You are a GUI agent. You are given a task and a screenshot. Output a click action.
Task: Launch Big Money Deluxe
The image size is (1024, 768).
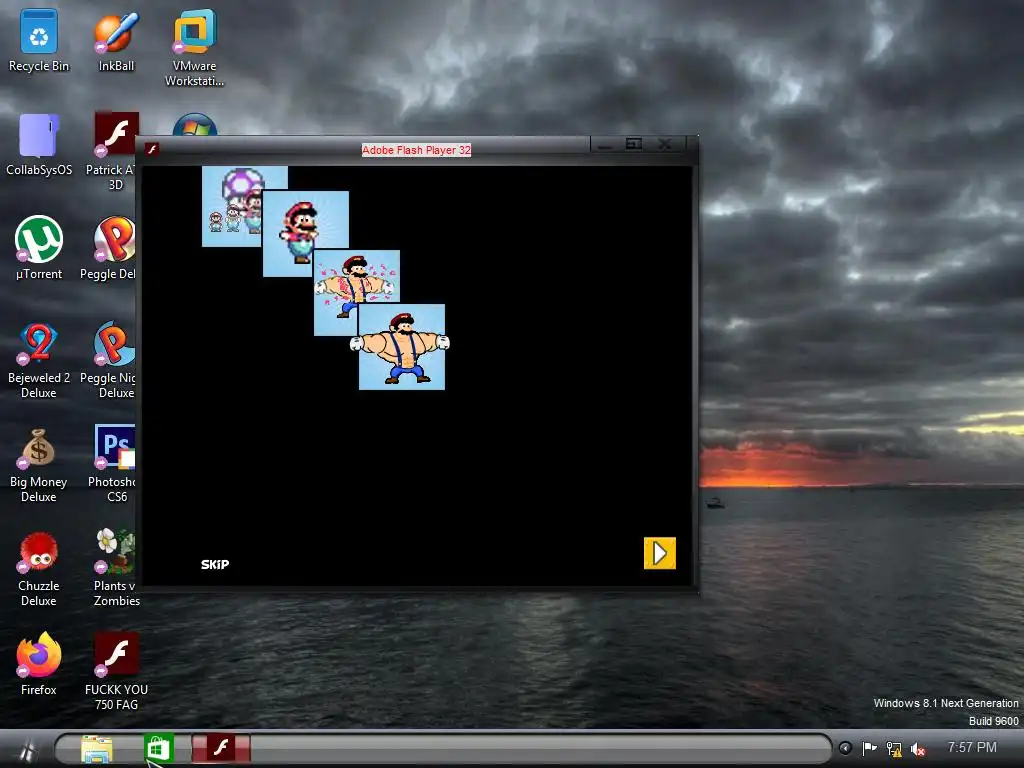[39, 465]
